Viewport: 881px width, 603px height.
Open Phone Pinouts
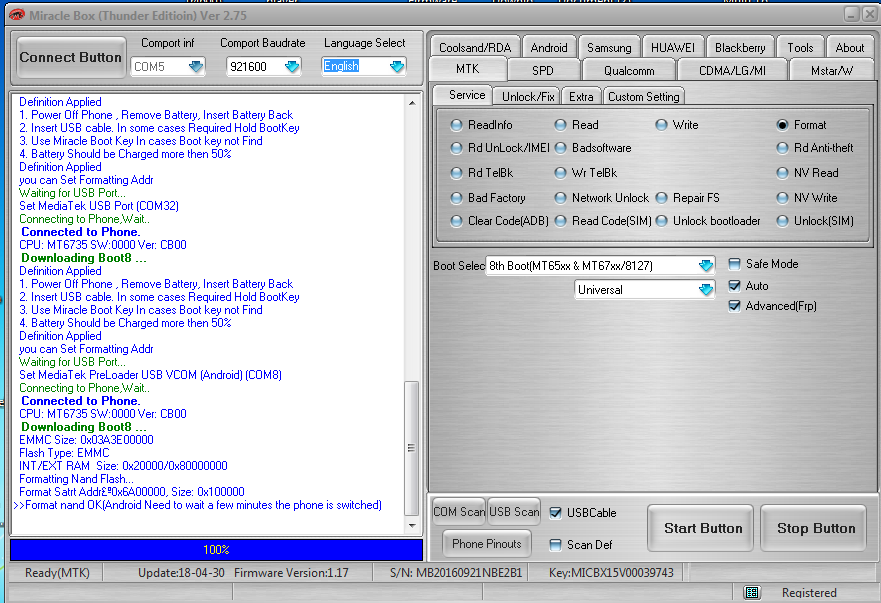(x=487, y=543)
